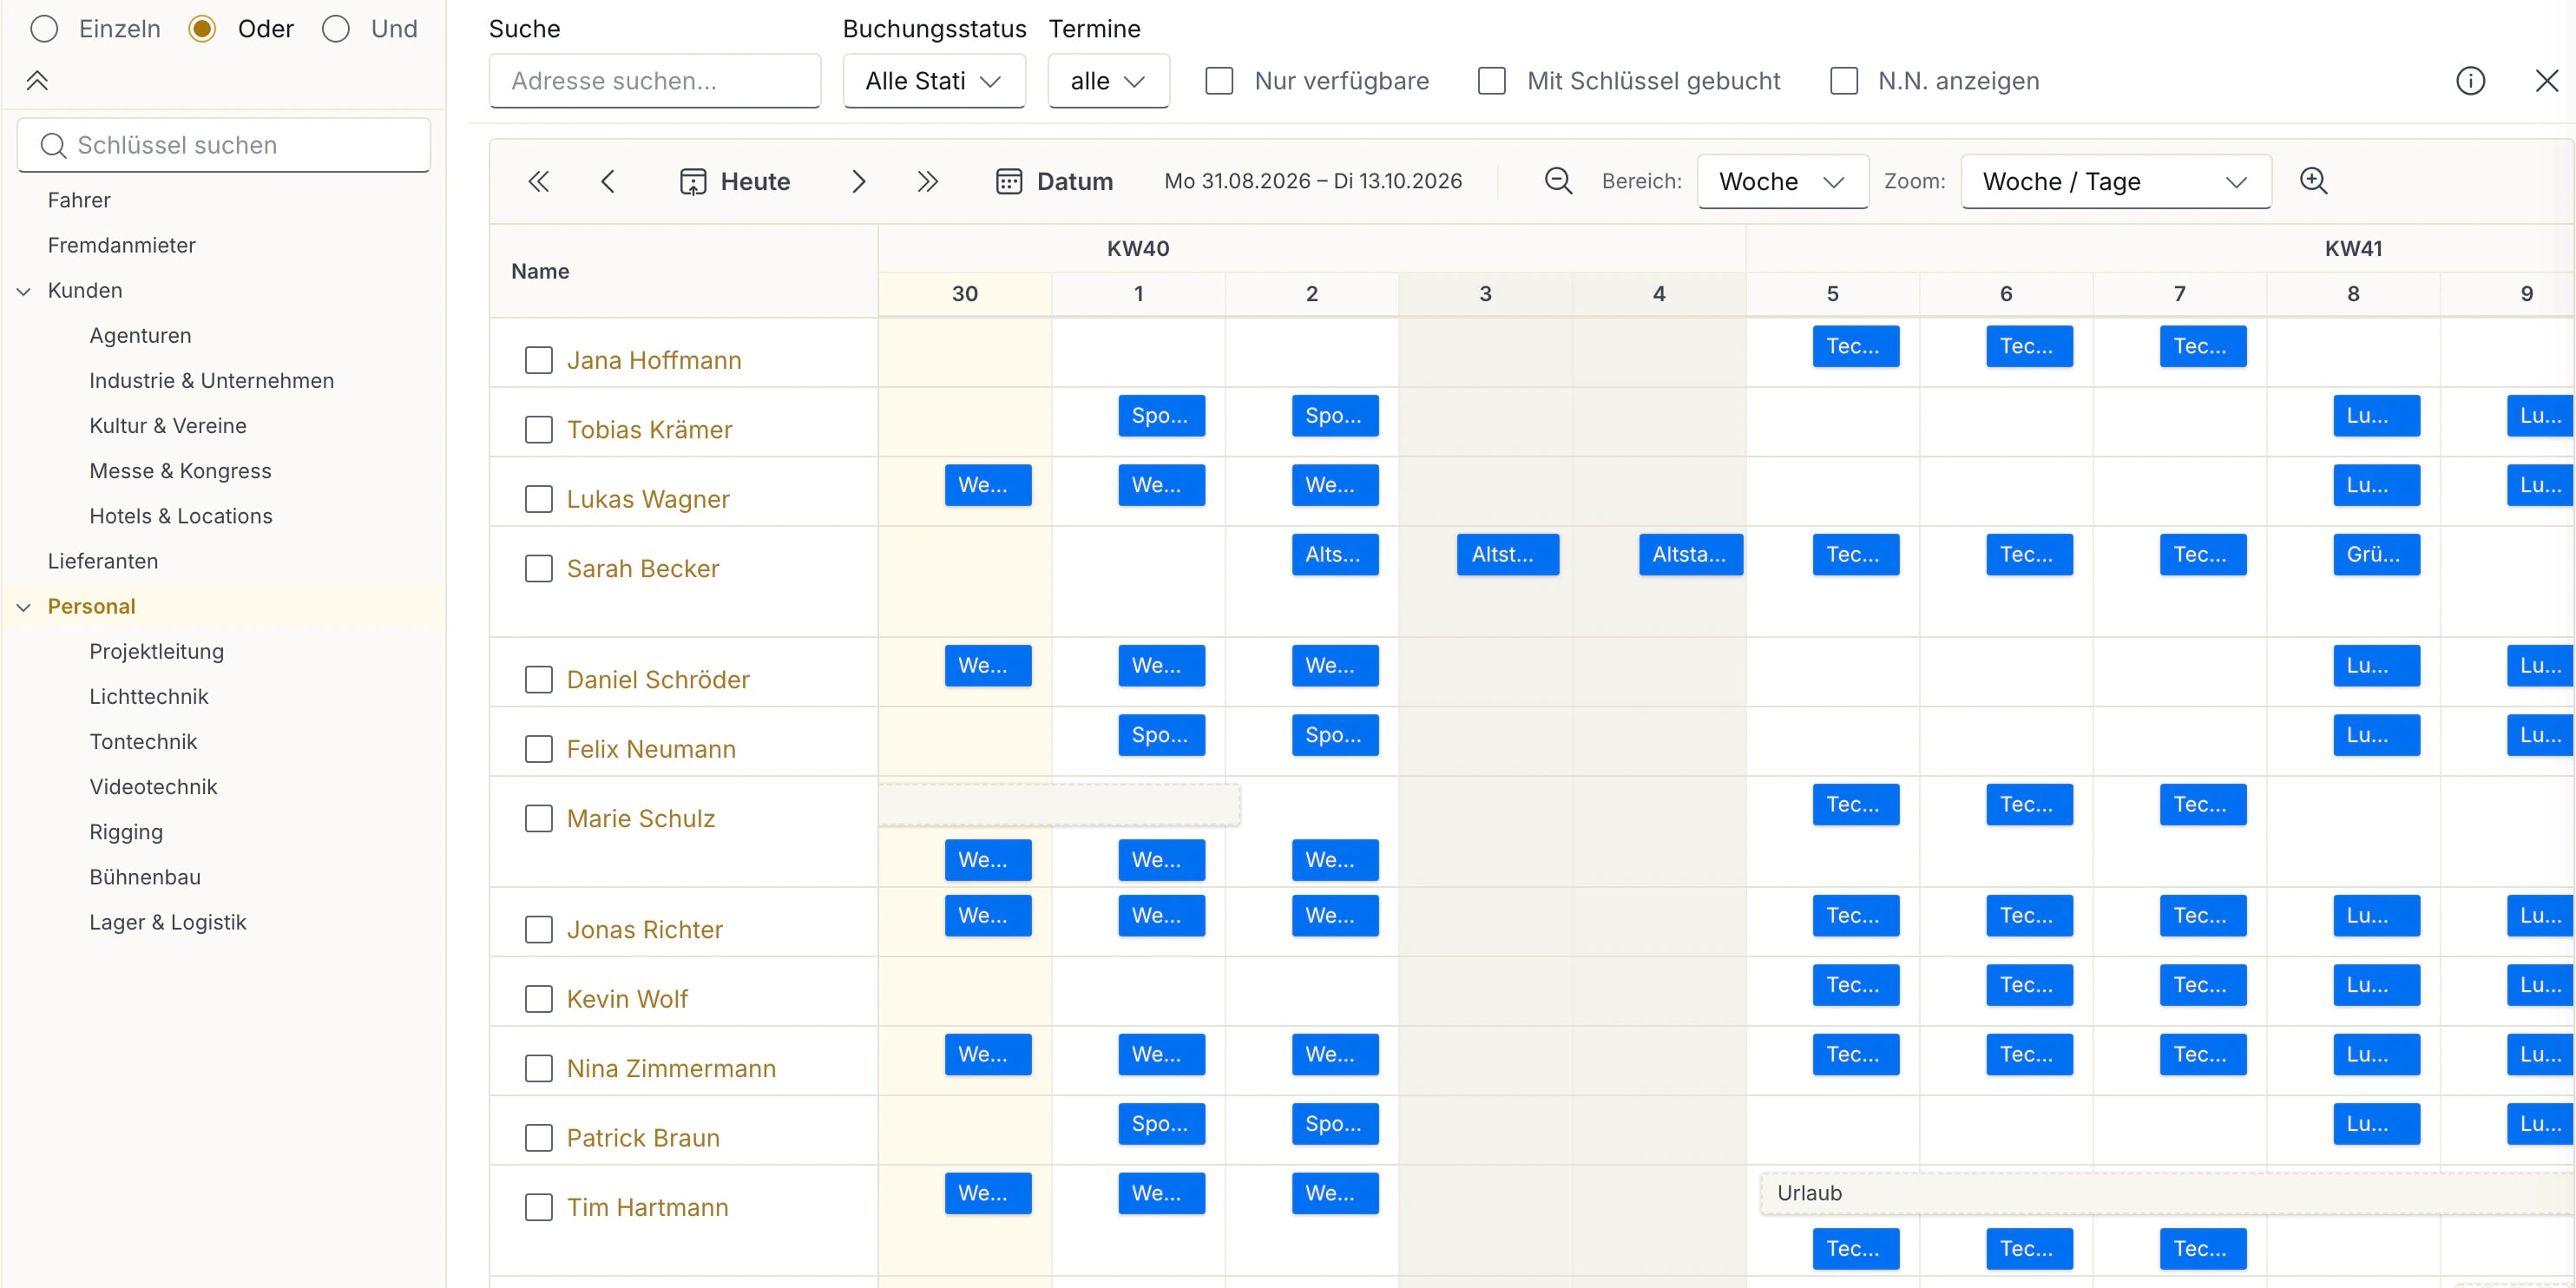
Task: Click the zoom-in magnifier icon
Action: click(x=2313, y=181)
